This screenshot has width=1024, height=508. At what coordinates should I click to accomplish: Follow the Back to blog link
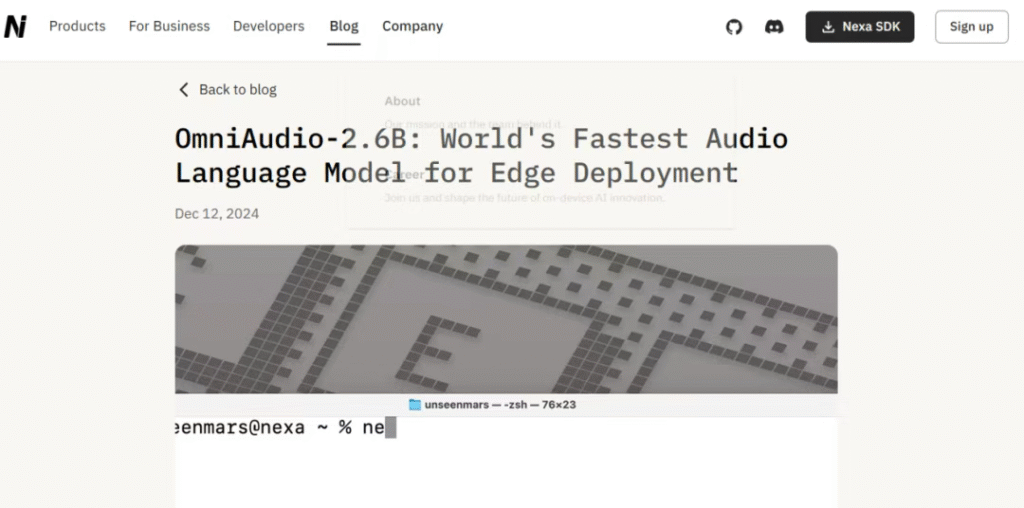click(237, 90)
